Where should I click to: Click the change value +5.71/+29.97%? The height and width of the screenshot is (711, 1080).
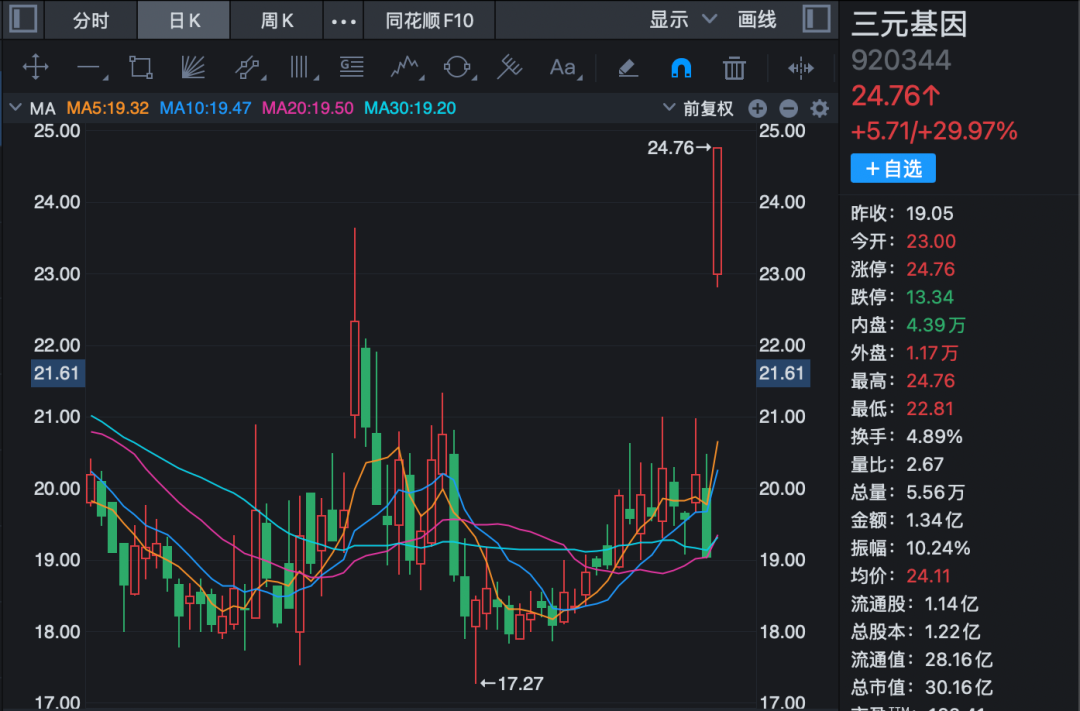(x=934, y=131)
